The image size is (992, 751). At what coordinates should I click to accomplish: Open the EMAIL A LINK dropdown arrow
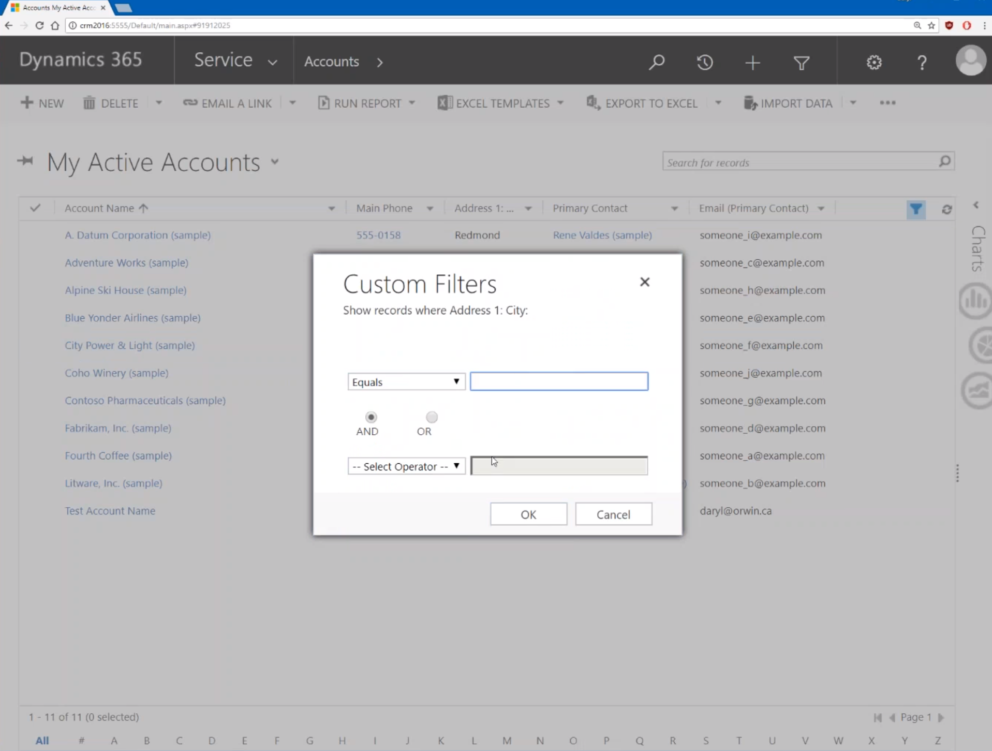tap(292, 102)
